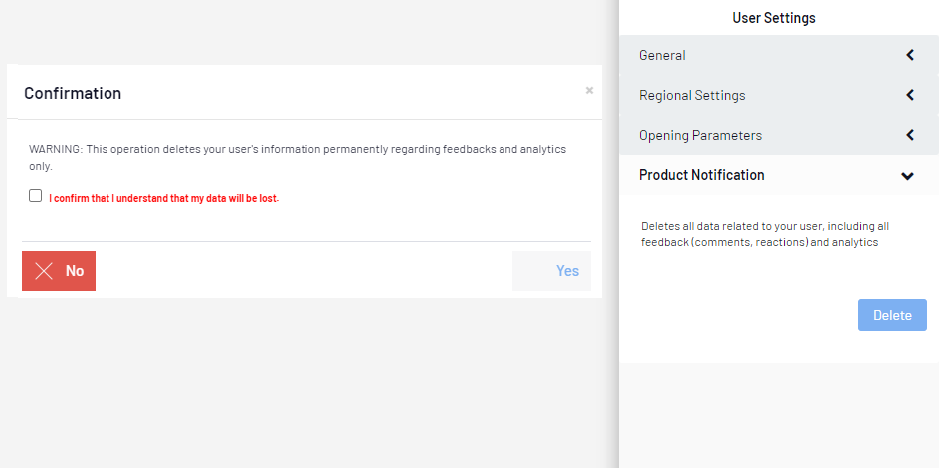Expand the Regional Settings chevron arrow

(909, 96)
